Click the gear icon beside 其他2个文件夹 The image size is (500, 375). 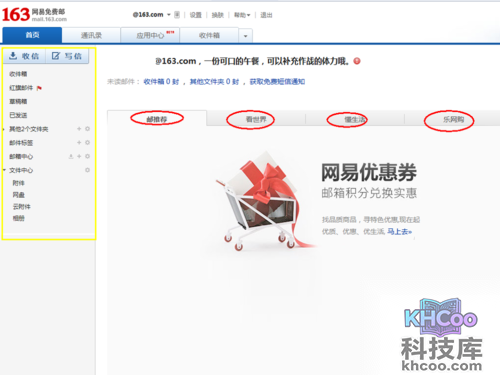click(87, 129)
